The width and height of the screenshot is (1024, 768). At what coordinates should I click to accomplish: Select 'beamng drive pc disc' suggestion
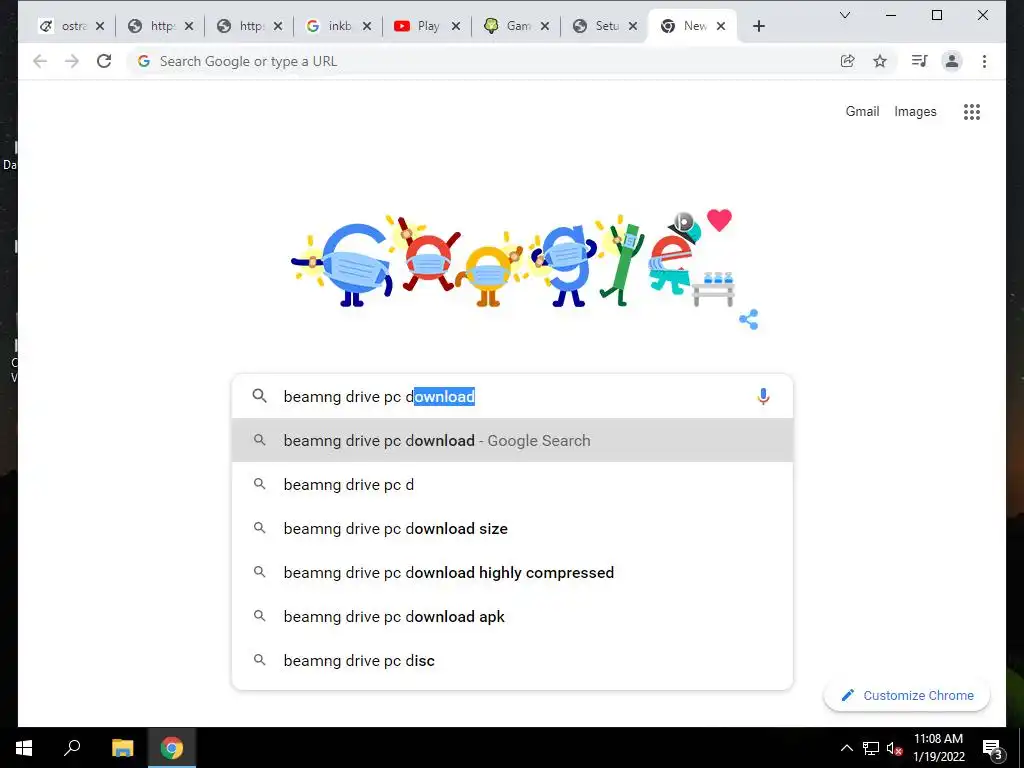[513, 660]
